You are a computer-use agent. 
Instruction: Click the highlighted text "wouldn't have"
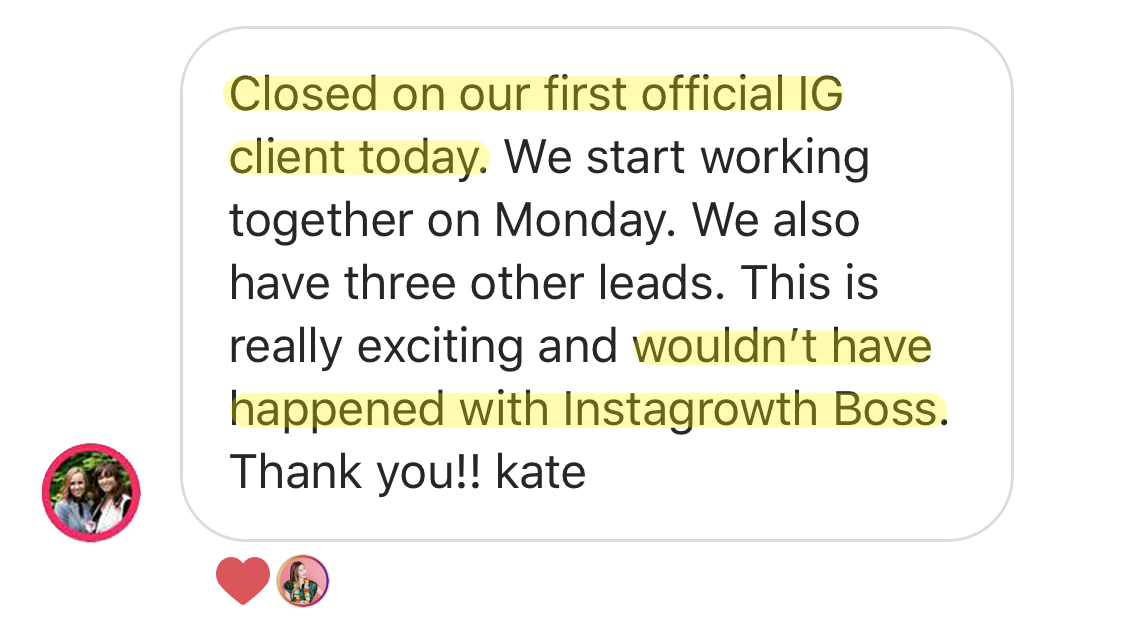pyautogui.click(x=783, y=347)
